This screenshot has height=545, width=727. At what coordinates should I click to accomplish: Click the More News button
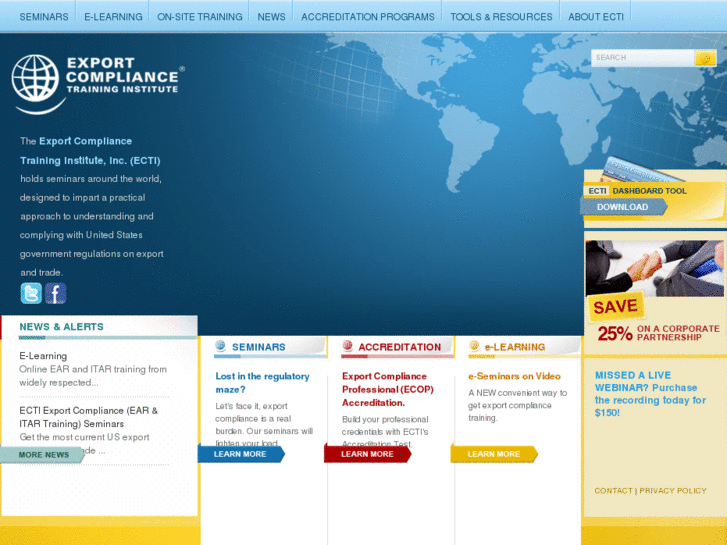pos(43,455)
